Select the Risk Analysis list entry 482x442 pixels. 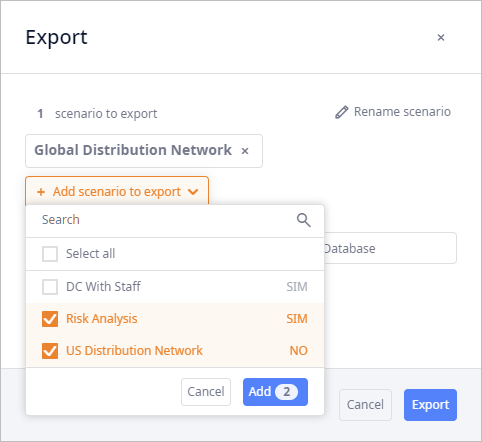(x=175, y=319)
